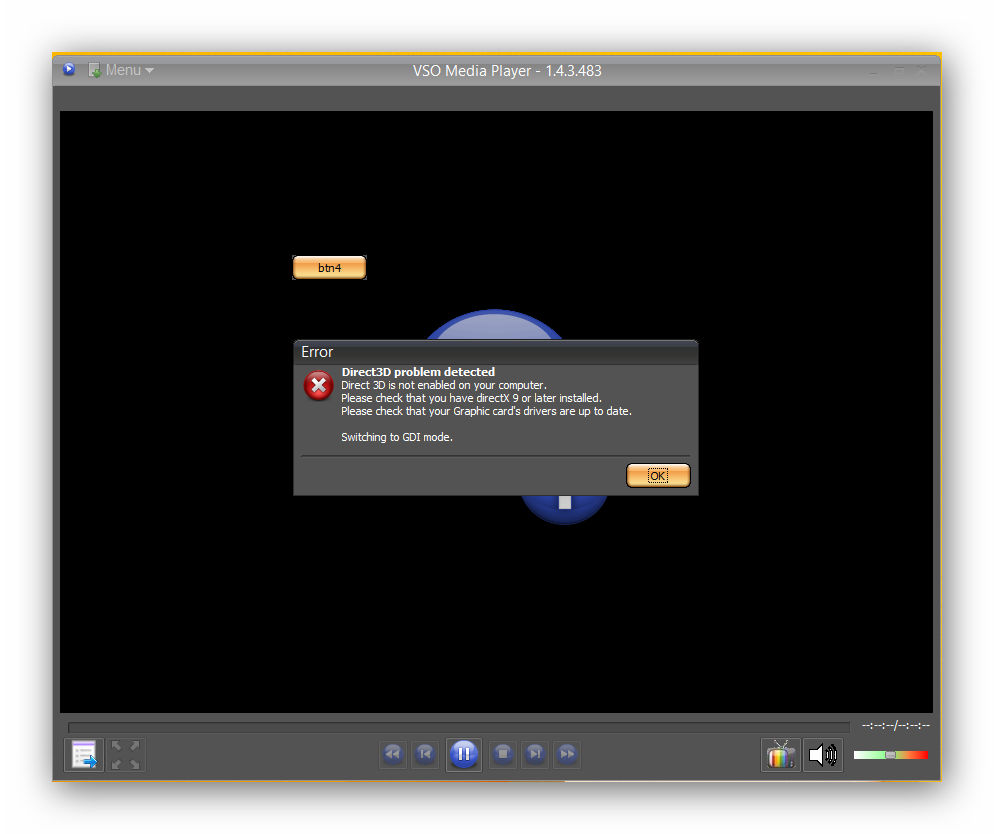Mute audio with the speaker icon
The width and height of the screenshot is (994, 834).
(823, 755)
